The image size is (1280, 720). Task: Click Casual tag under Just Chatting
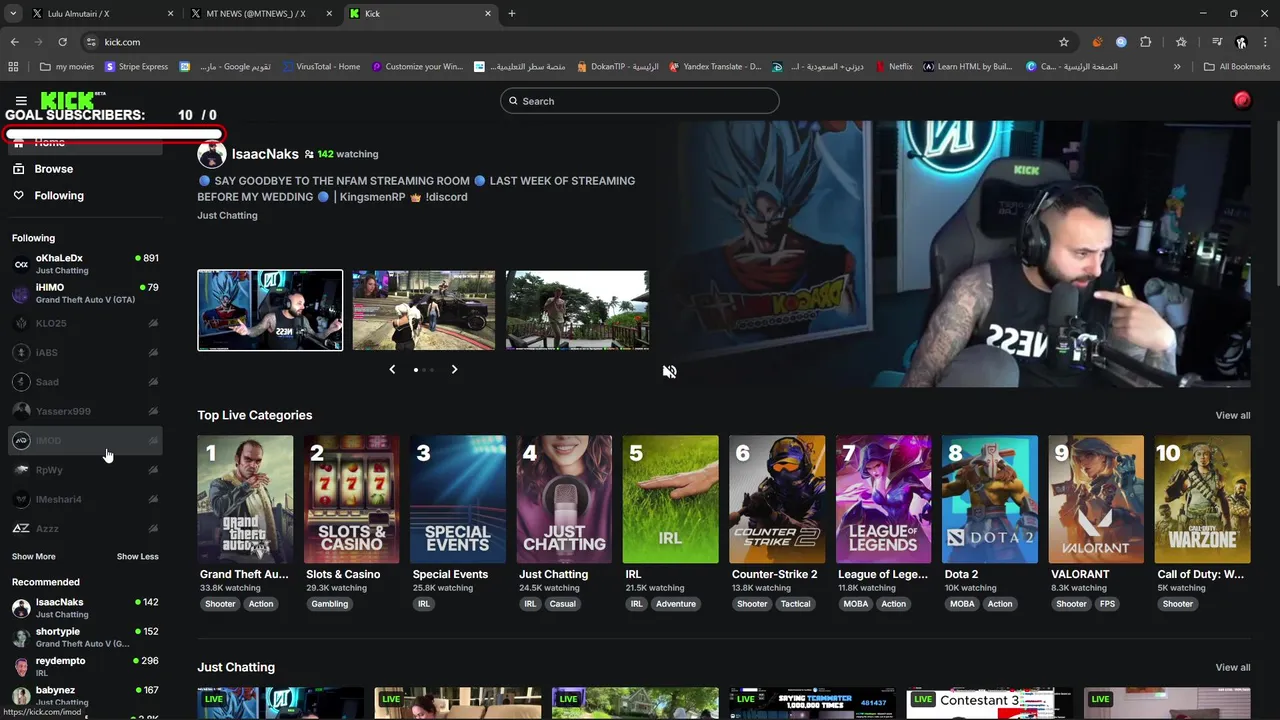coord(562,604)
